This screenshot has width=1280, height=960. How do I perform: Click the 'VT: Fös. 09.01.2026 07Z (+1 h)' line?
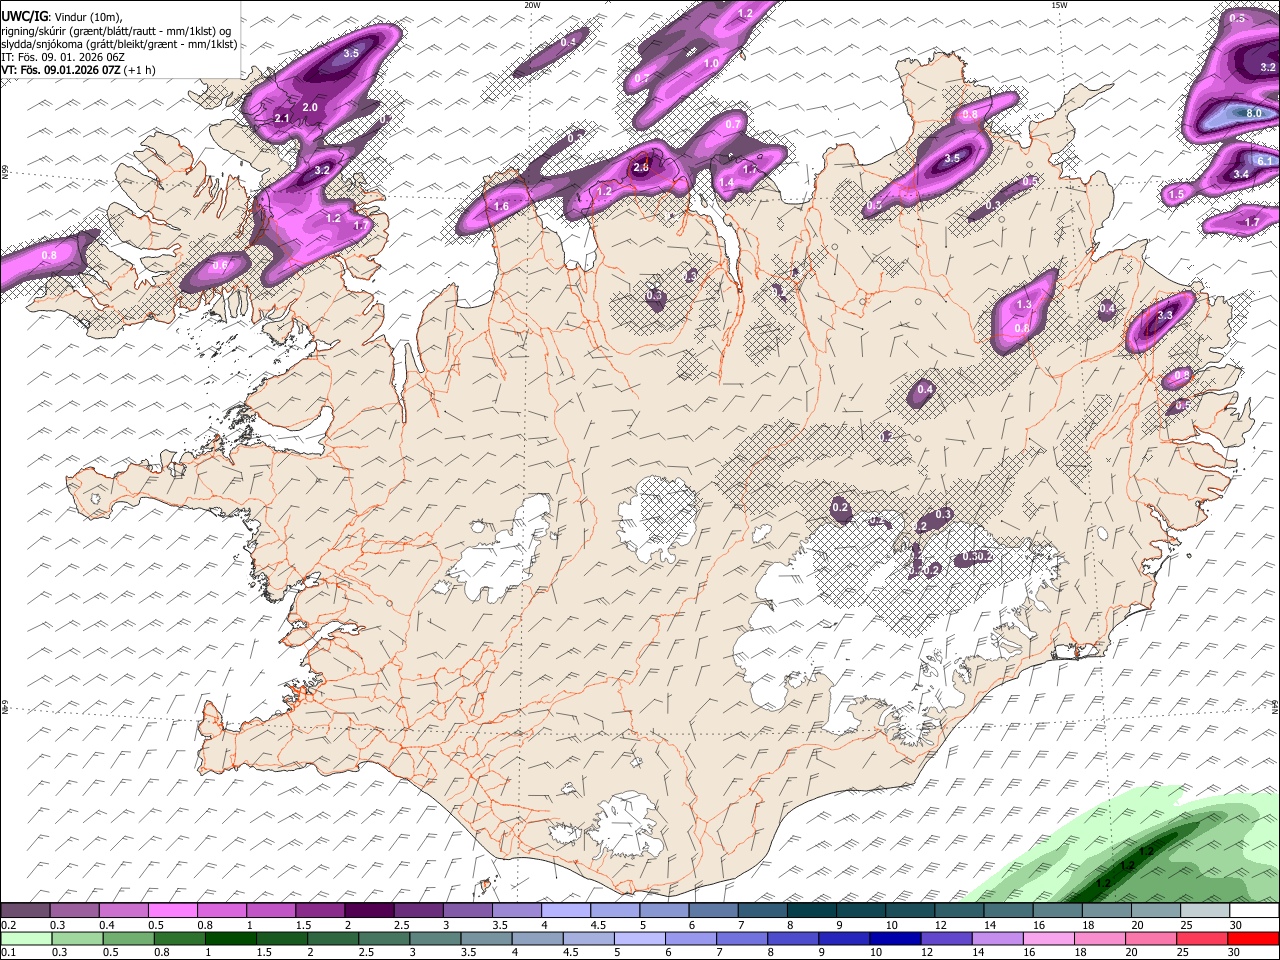[79, 70]
